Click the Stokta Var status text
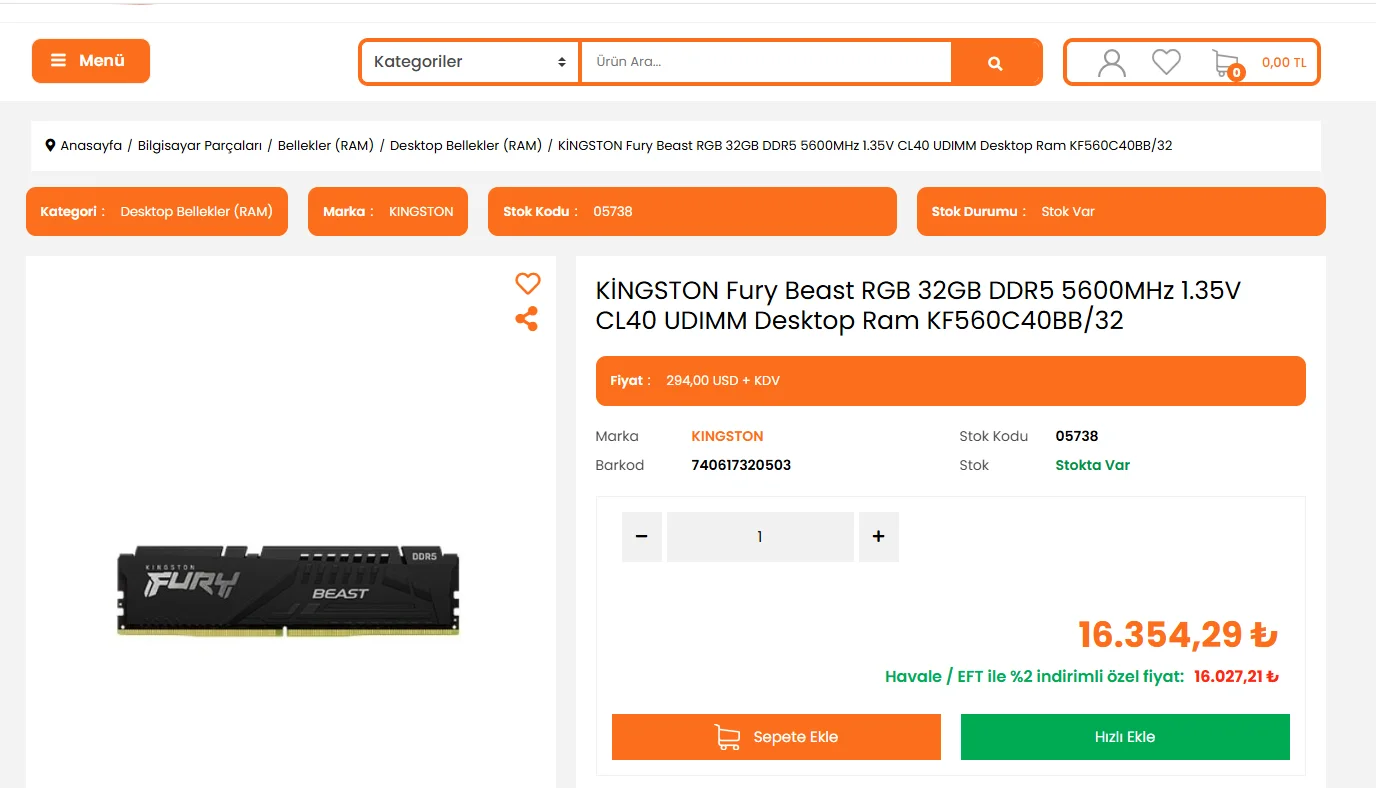The image size is (1376, 788). (1093, 465)
